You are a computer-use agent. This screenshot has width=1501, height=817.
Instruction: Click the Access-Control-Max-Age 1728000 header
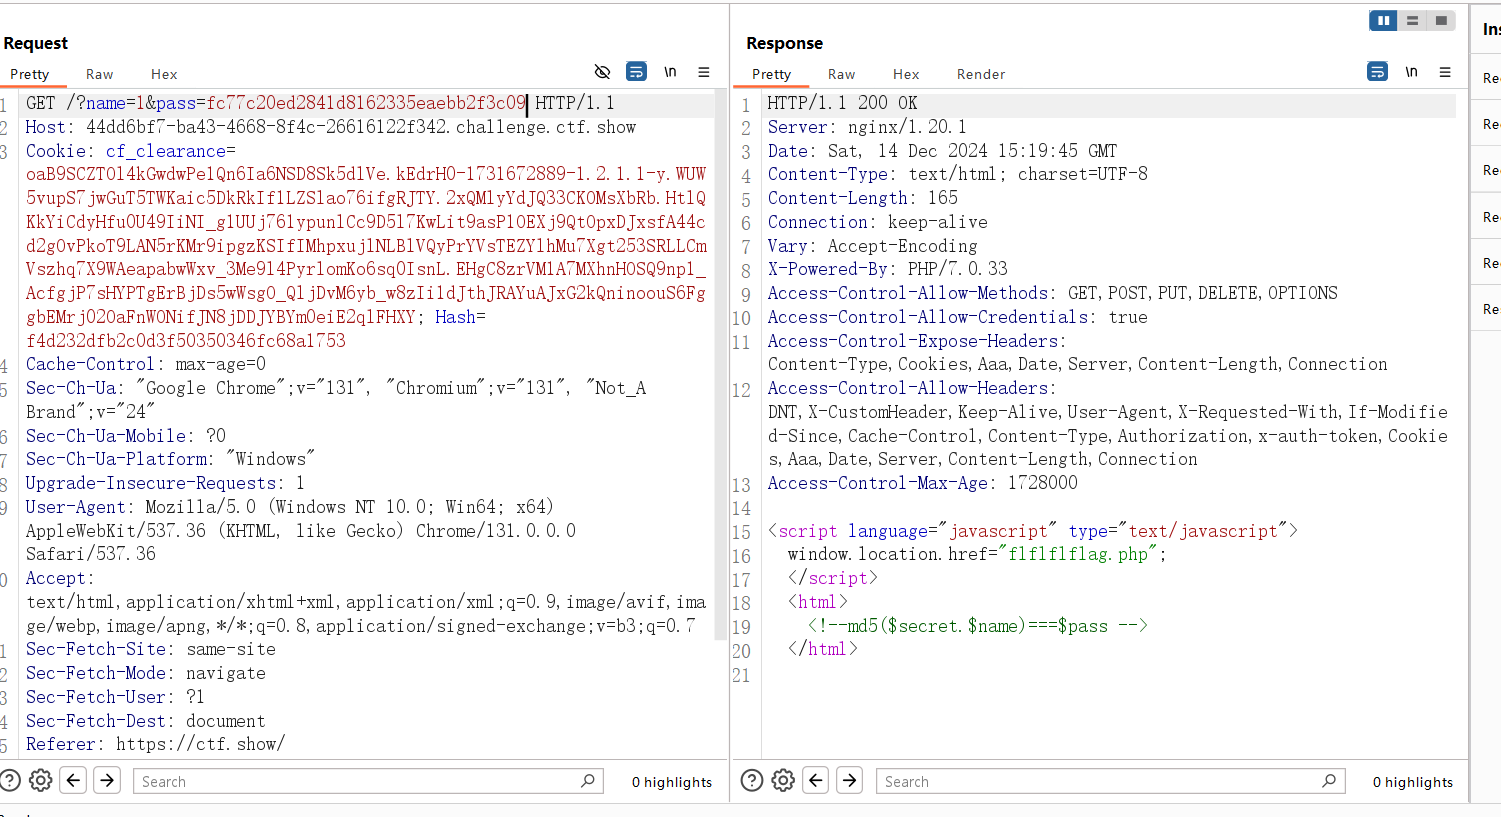point(923,483)
